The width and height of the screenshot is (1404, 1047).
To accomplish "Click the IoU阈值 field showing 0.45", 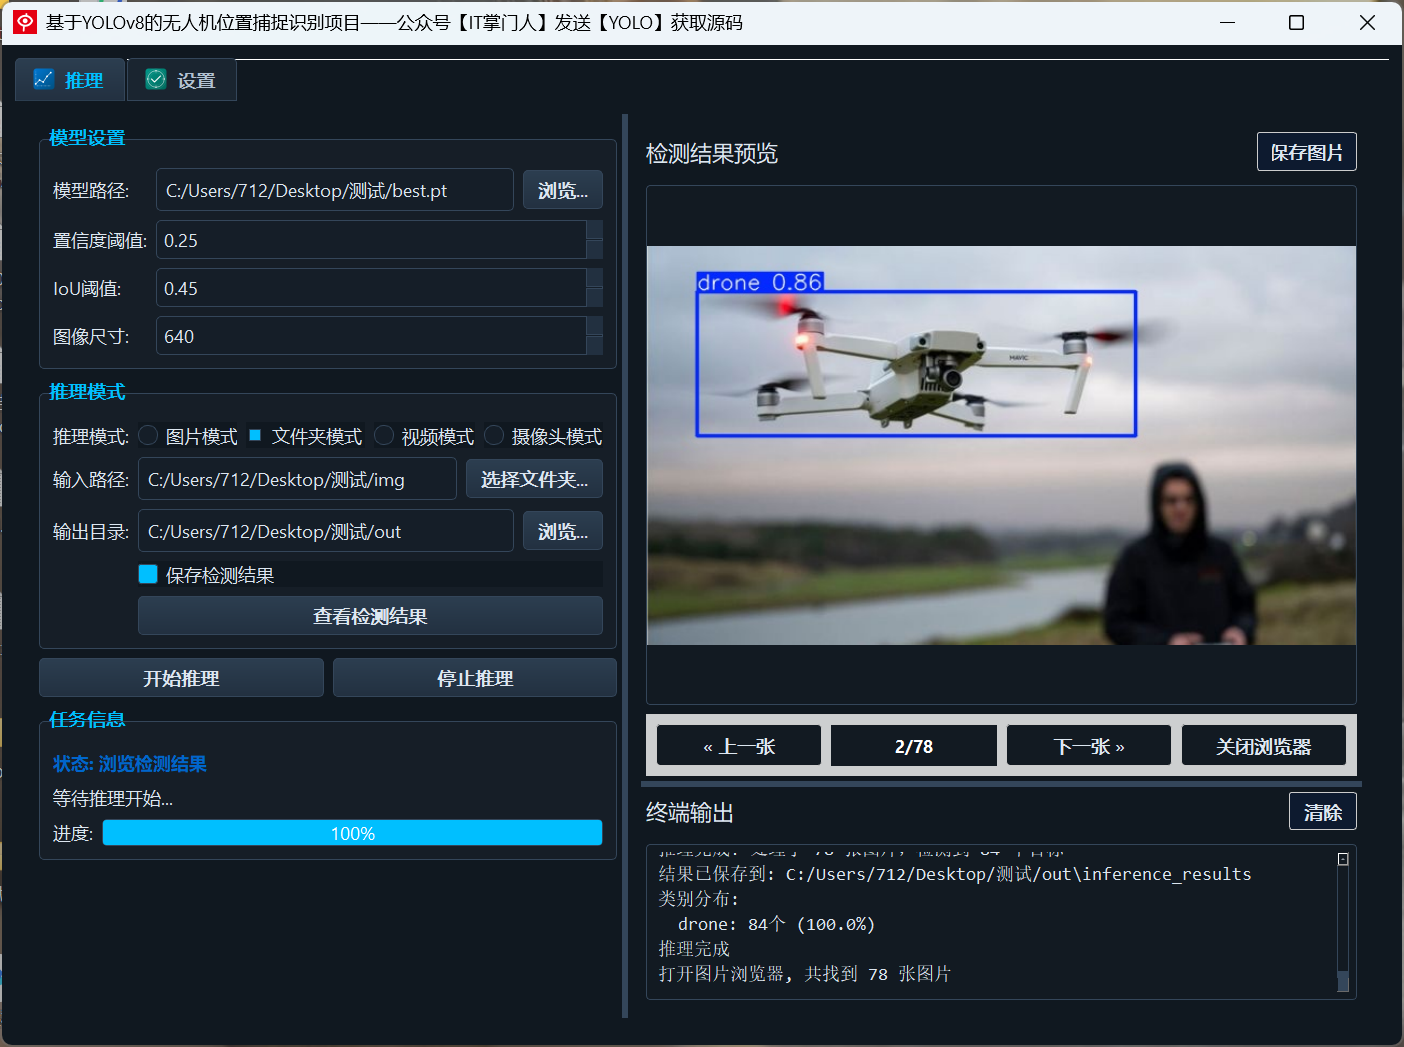I will coord(371,288).
